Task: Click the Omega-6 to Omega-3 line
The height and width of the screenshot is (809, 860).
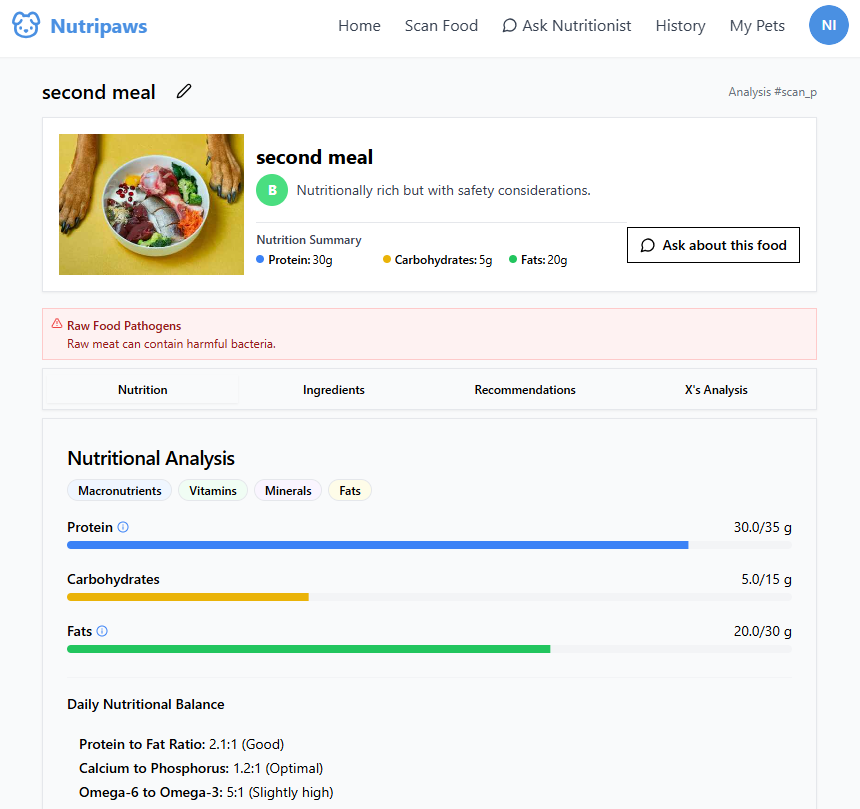Action: (x=206, y=793)
